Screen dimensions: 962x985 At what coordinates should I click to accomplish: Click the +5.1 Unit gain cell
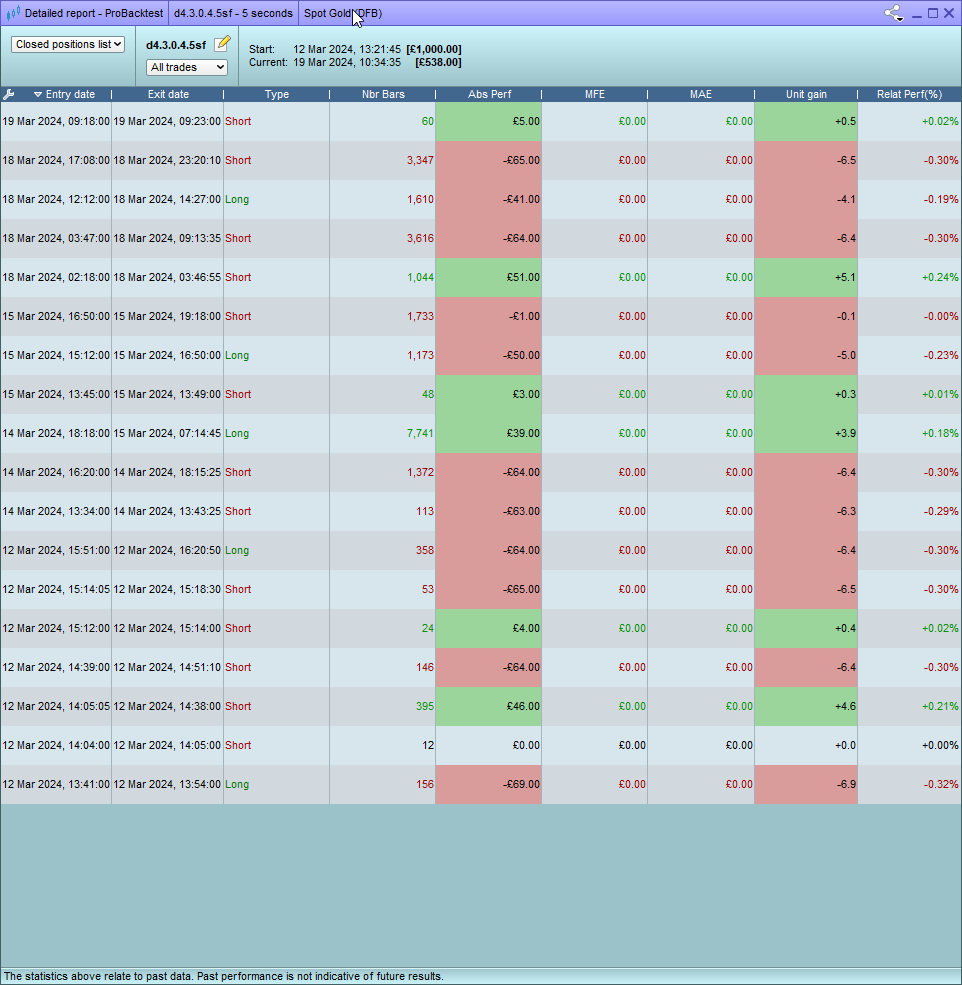pos(806,277)
